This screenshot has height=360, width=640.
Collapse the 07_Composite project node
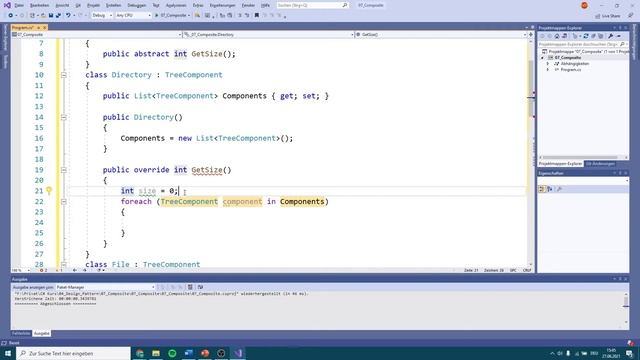pos(542,58)
